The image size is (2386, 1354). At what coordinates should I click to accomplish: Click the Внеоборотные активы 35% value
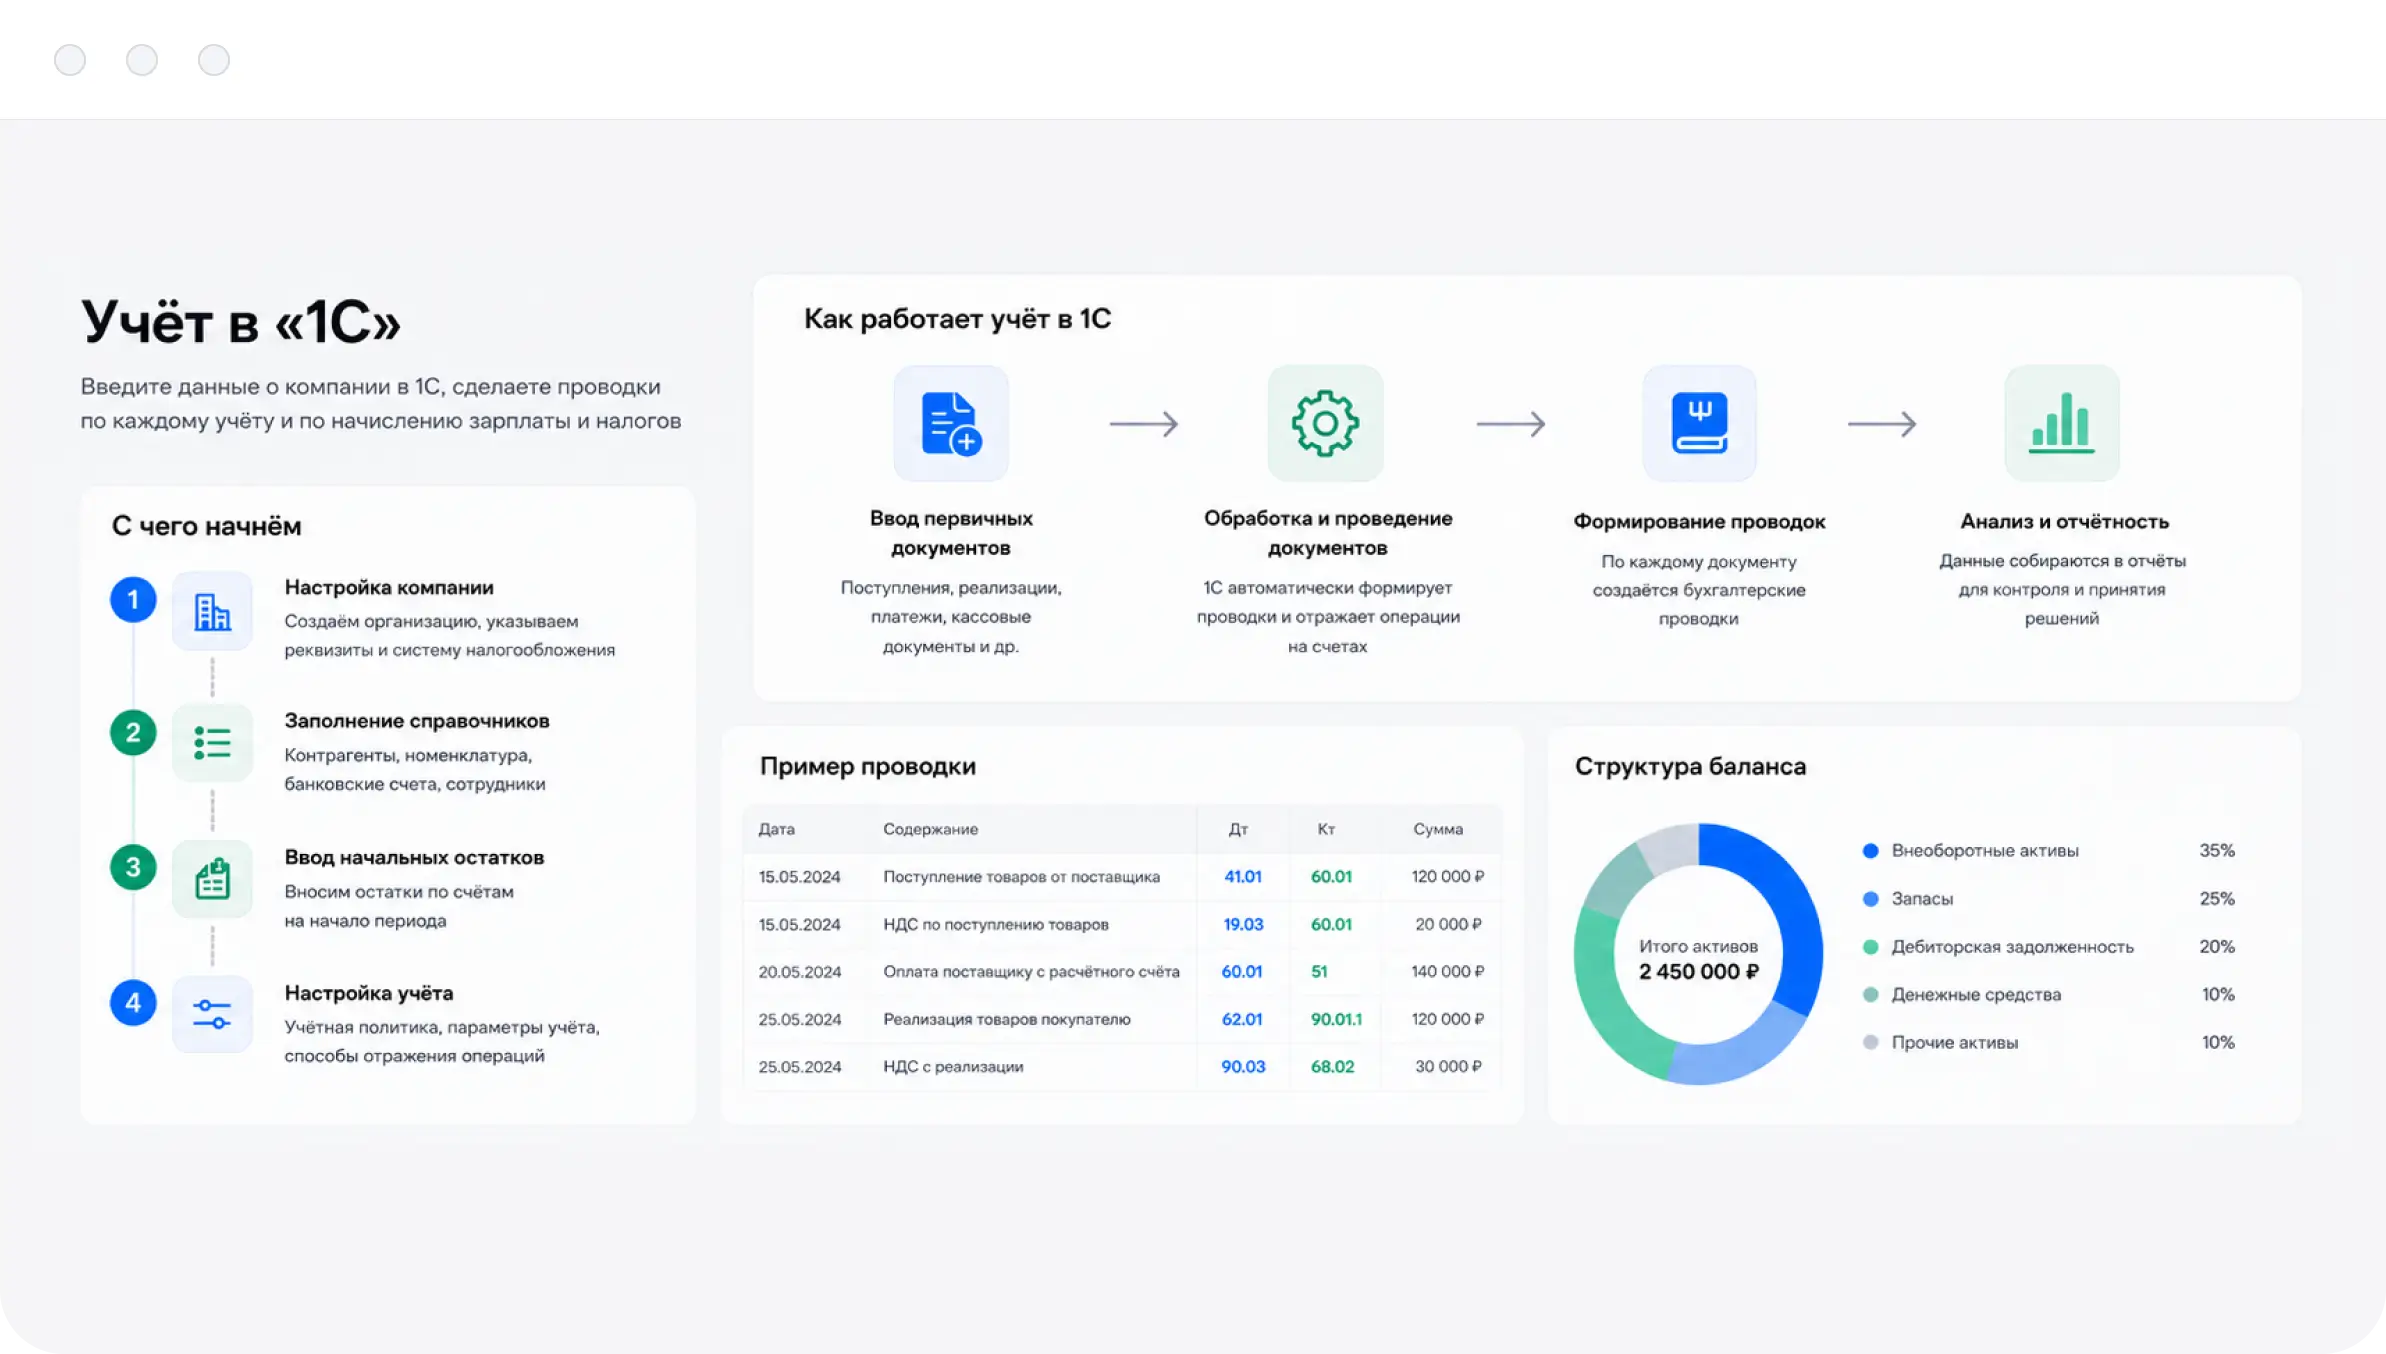[2216, 851]
